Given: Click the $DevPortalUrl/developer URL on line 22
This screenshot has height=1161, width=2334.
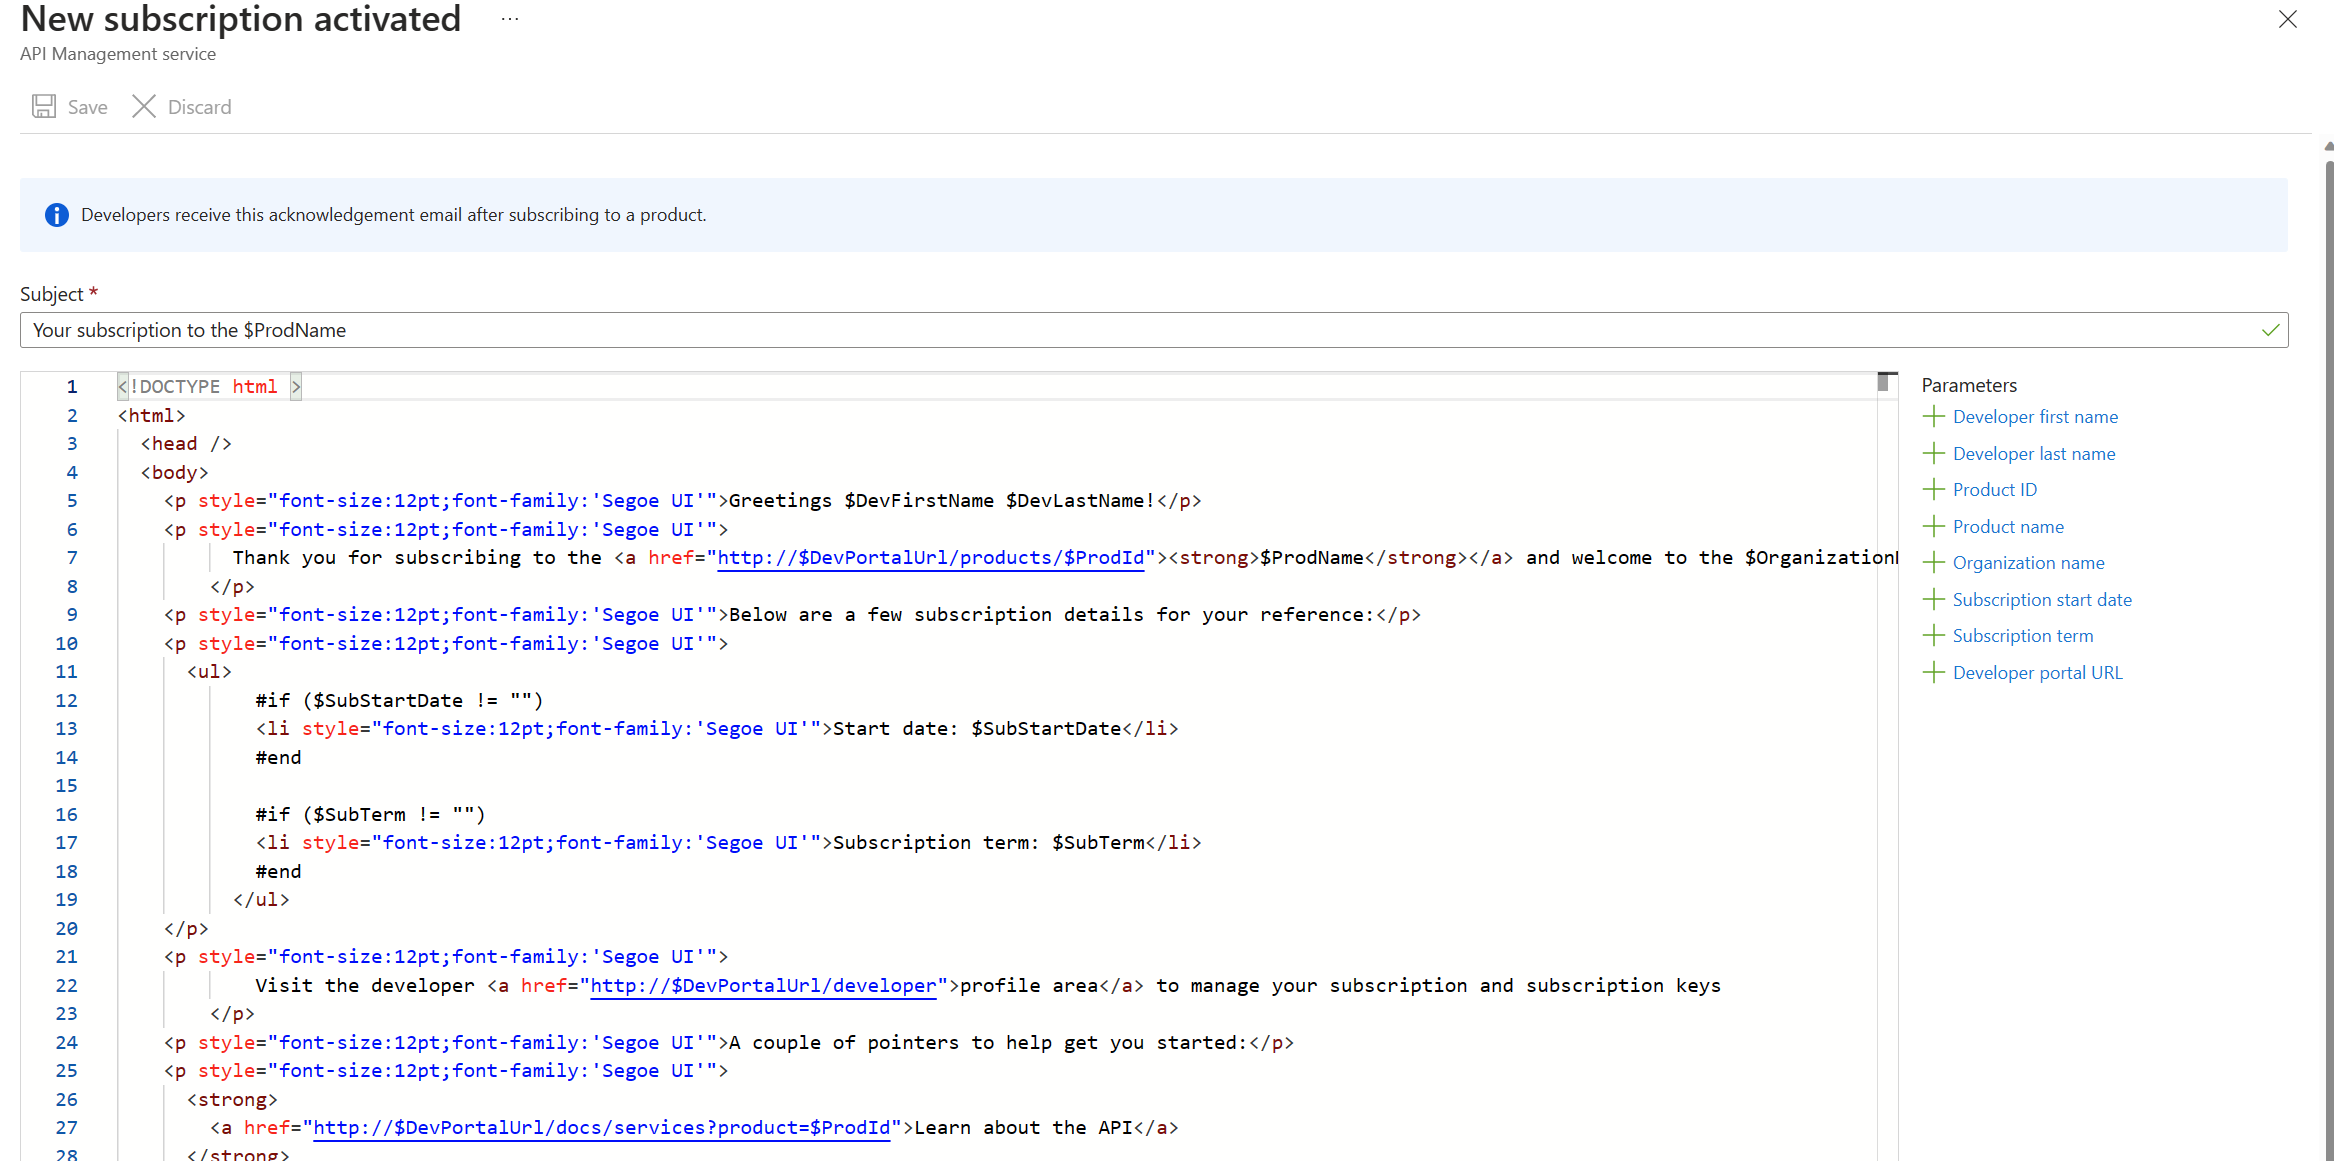Looking at the screenshot, I should click(763, 986).
